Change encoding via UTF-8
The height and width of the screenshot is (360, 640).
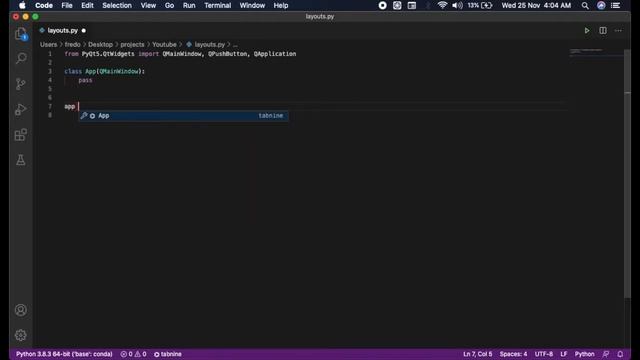[544, 354]
